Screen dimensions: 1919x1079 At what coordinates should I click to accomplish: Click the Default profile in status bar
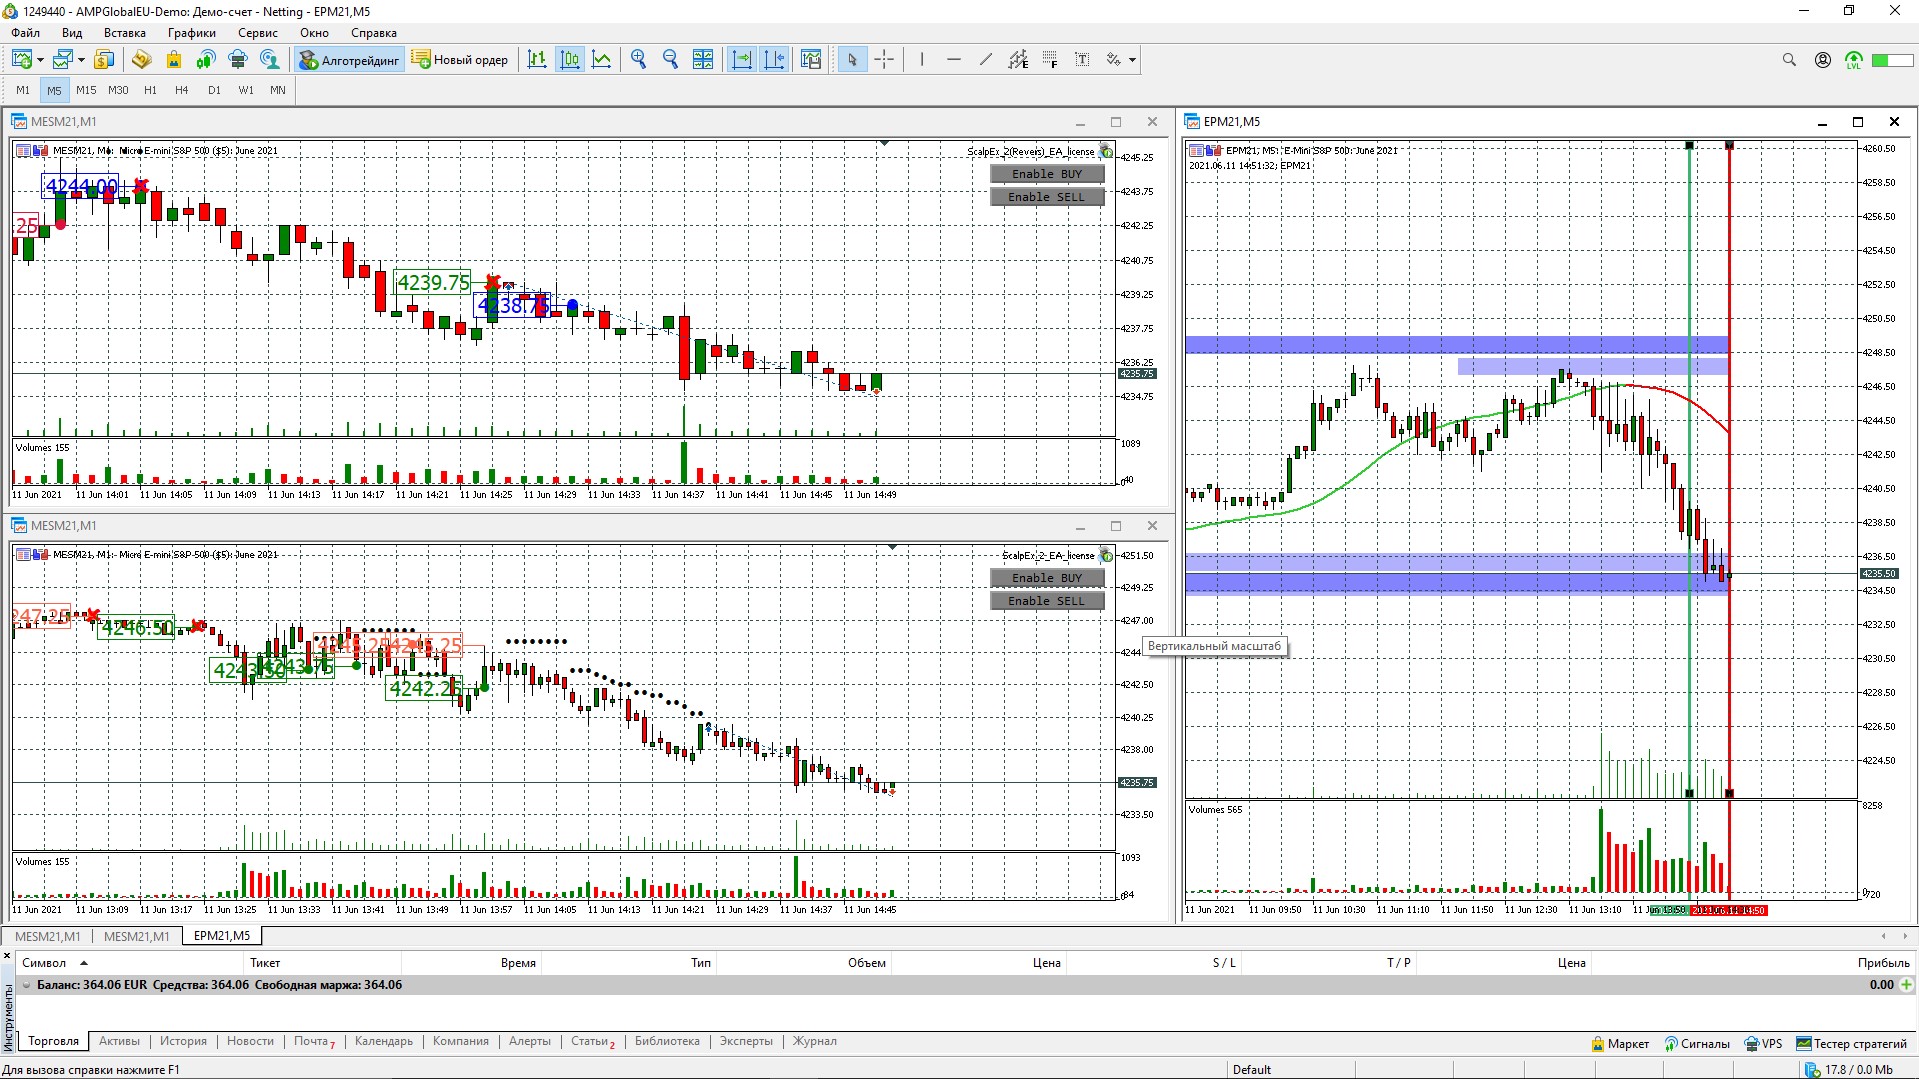tap(1252, 1070)
